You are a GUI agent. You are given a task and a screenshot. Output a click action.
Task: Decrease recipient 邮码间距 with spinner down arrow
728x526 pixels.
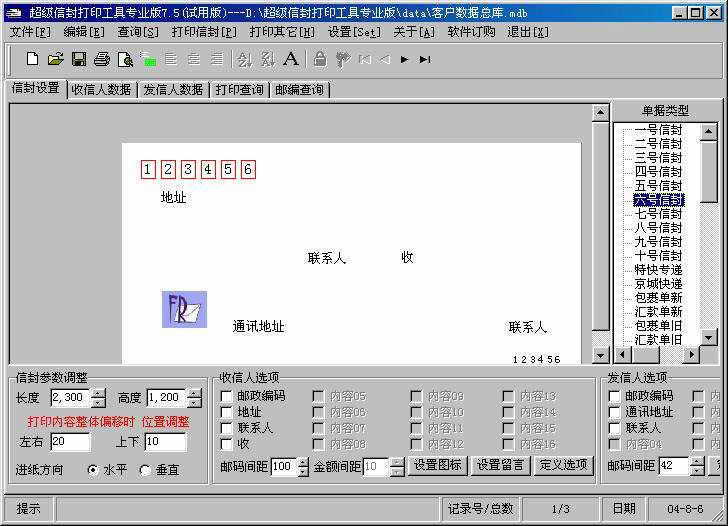(303, 471)
